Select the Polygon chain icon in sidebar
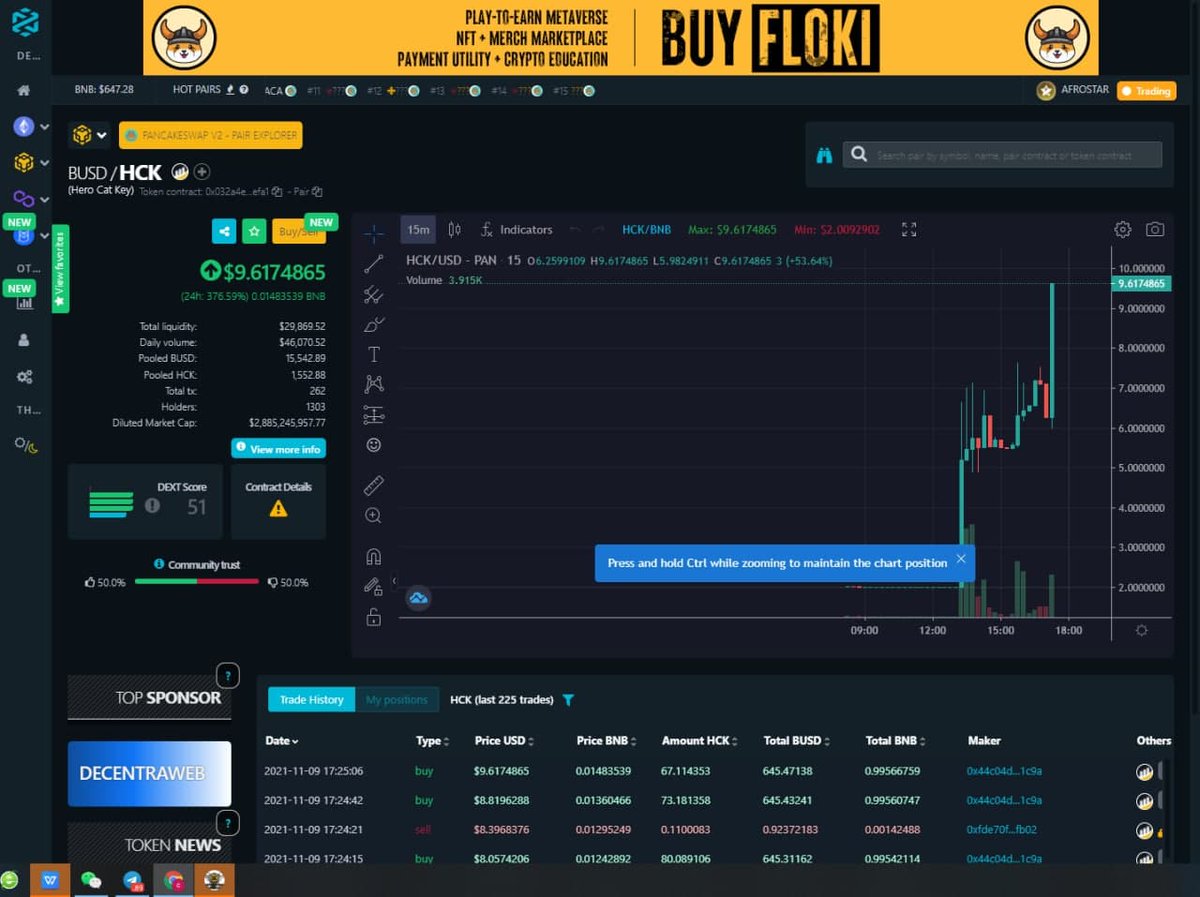This screenshot has width=1200, height=897. click(23, 199)
